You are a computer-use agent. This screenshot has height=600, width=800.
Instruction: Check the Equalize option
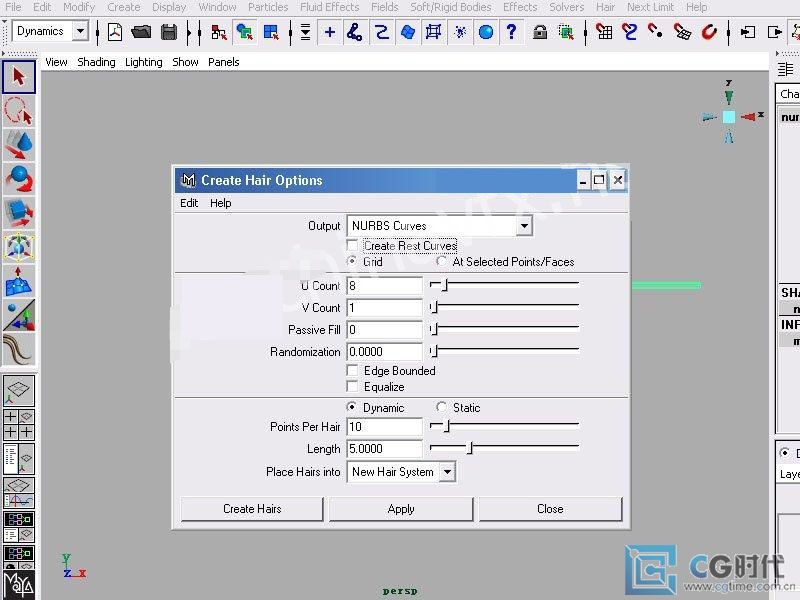pos(352,387)
